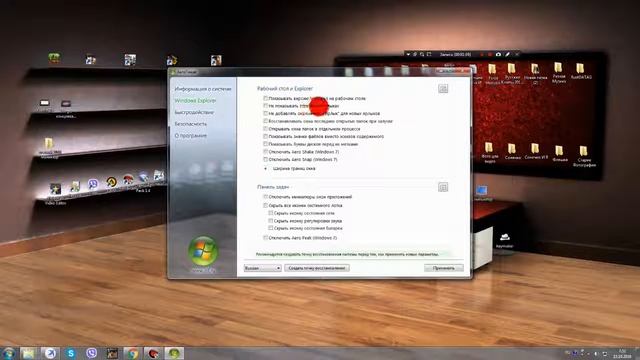Screen dimensions: 640x360
Task: Open the Фото для видео desktop folder
Action: click(x=489, y=152)
